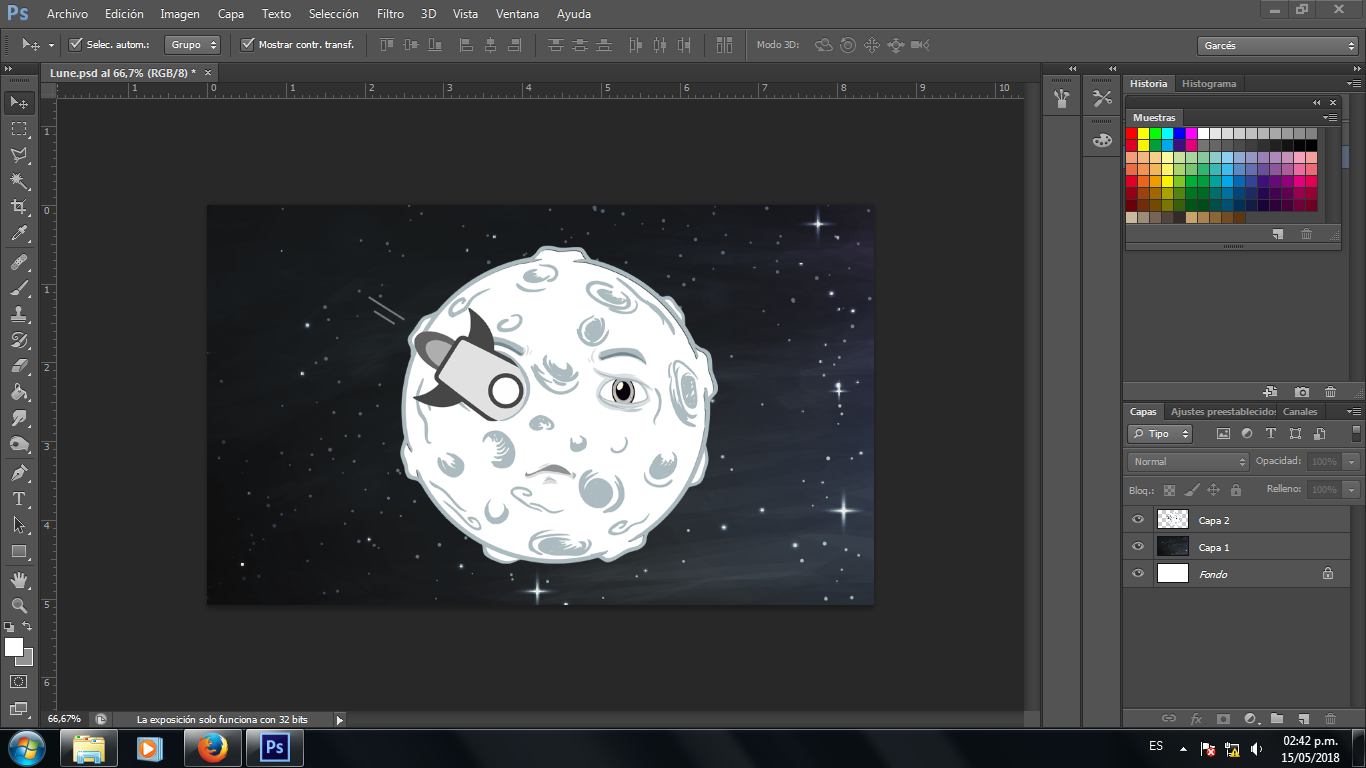Image resolution: width=1366 pixels, height=768 pixels.
Task: Open the tool preset picker arrow
Action: click(50, 45)
